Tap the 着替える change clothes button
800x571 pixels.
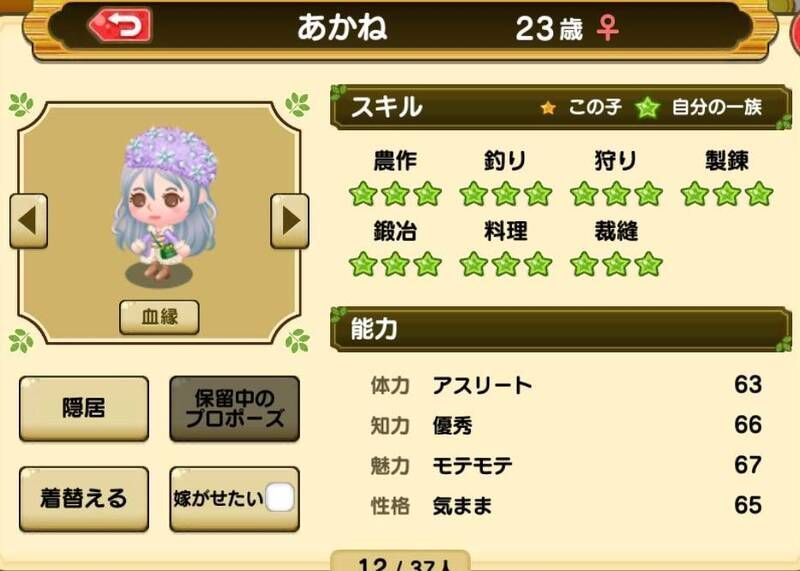click(84, 499)
